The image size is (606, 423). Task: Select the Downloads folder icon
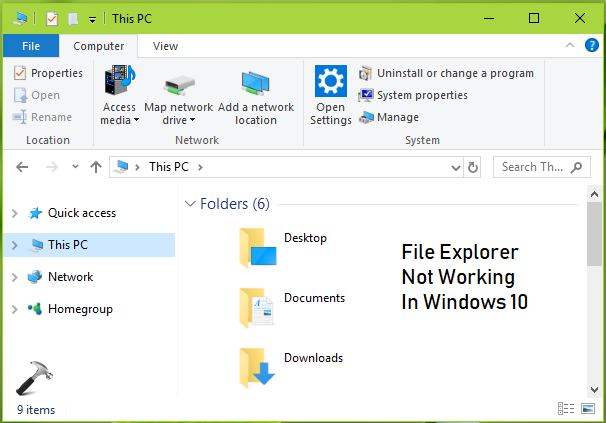(x=257, y=368)
